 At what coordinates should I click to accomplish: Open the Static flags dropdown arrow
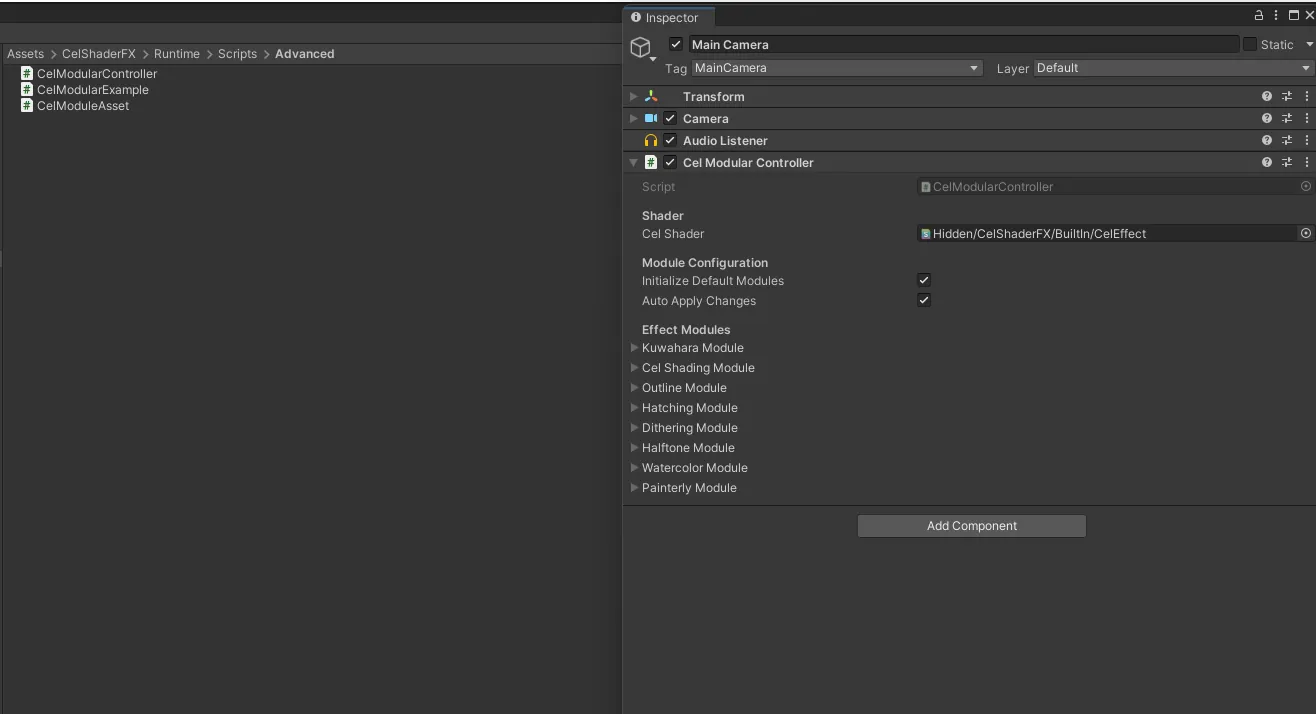[x=1309, y=45]
